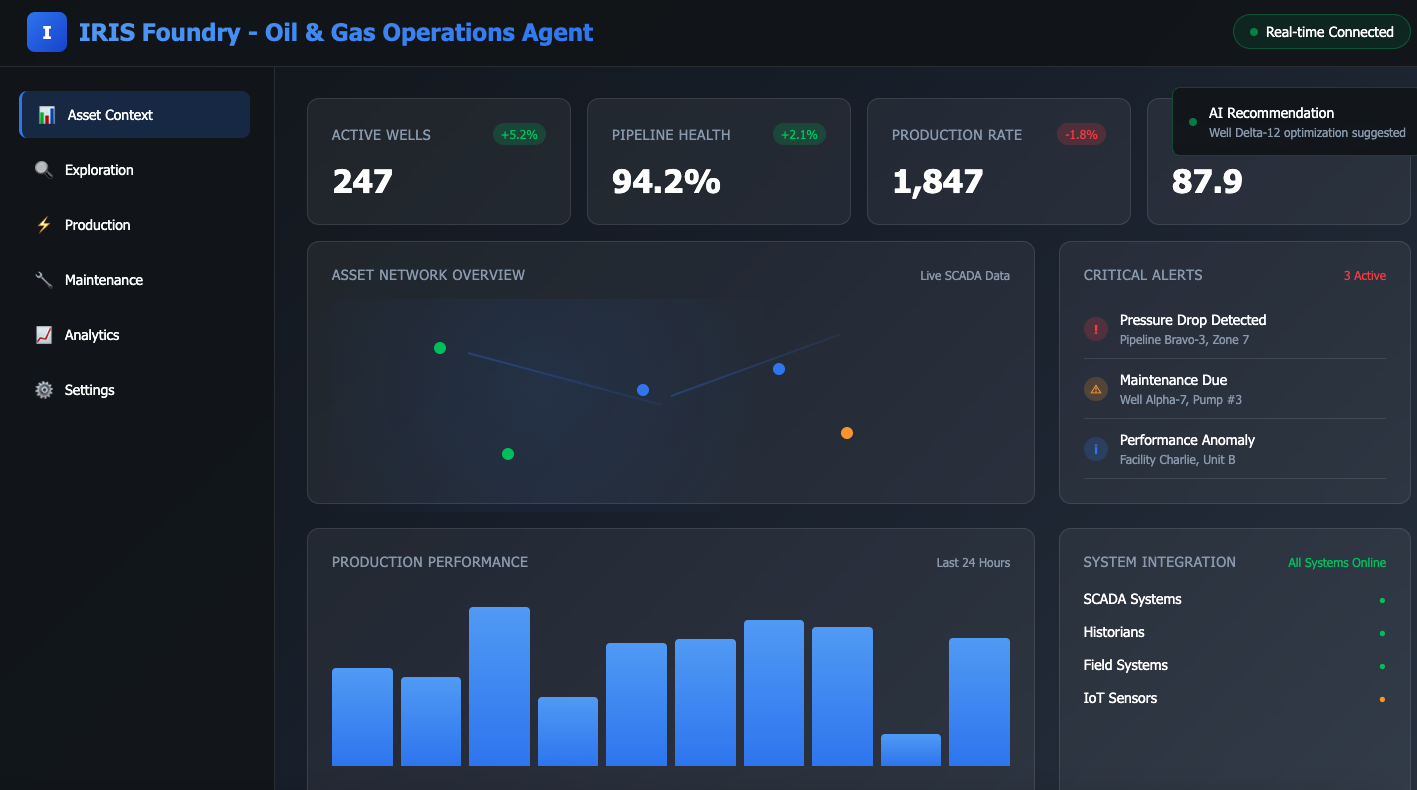Click the tallest bar in Production Performance
This screenshot has width=1417, height=790.
click(x=499, y=686)
